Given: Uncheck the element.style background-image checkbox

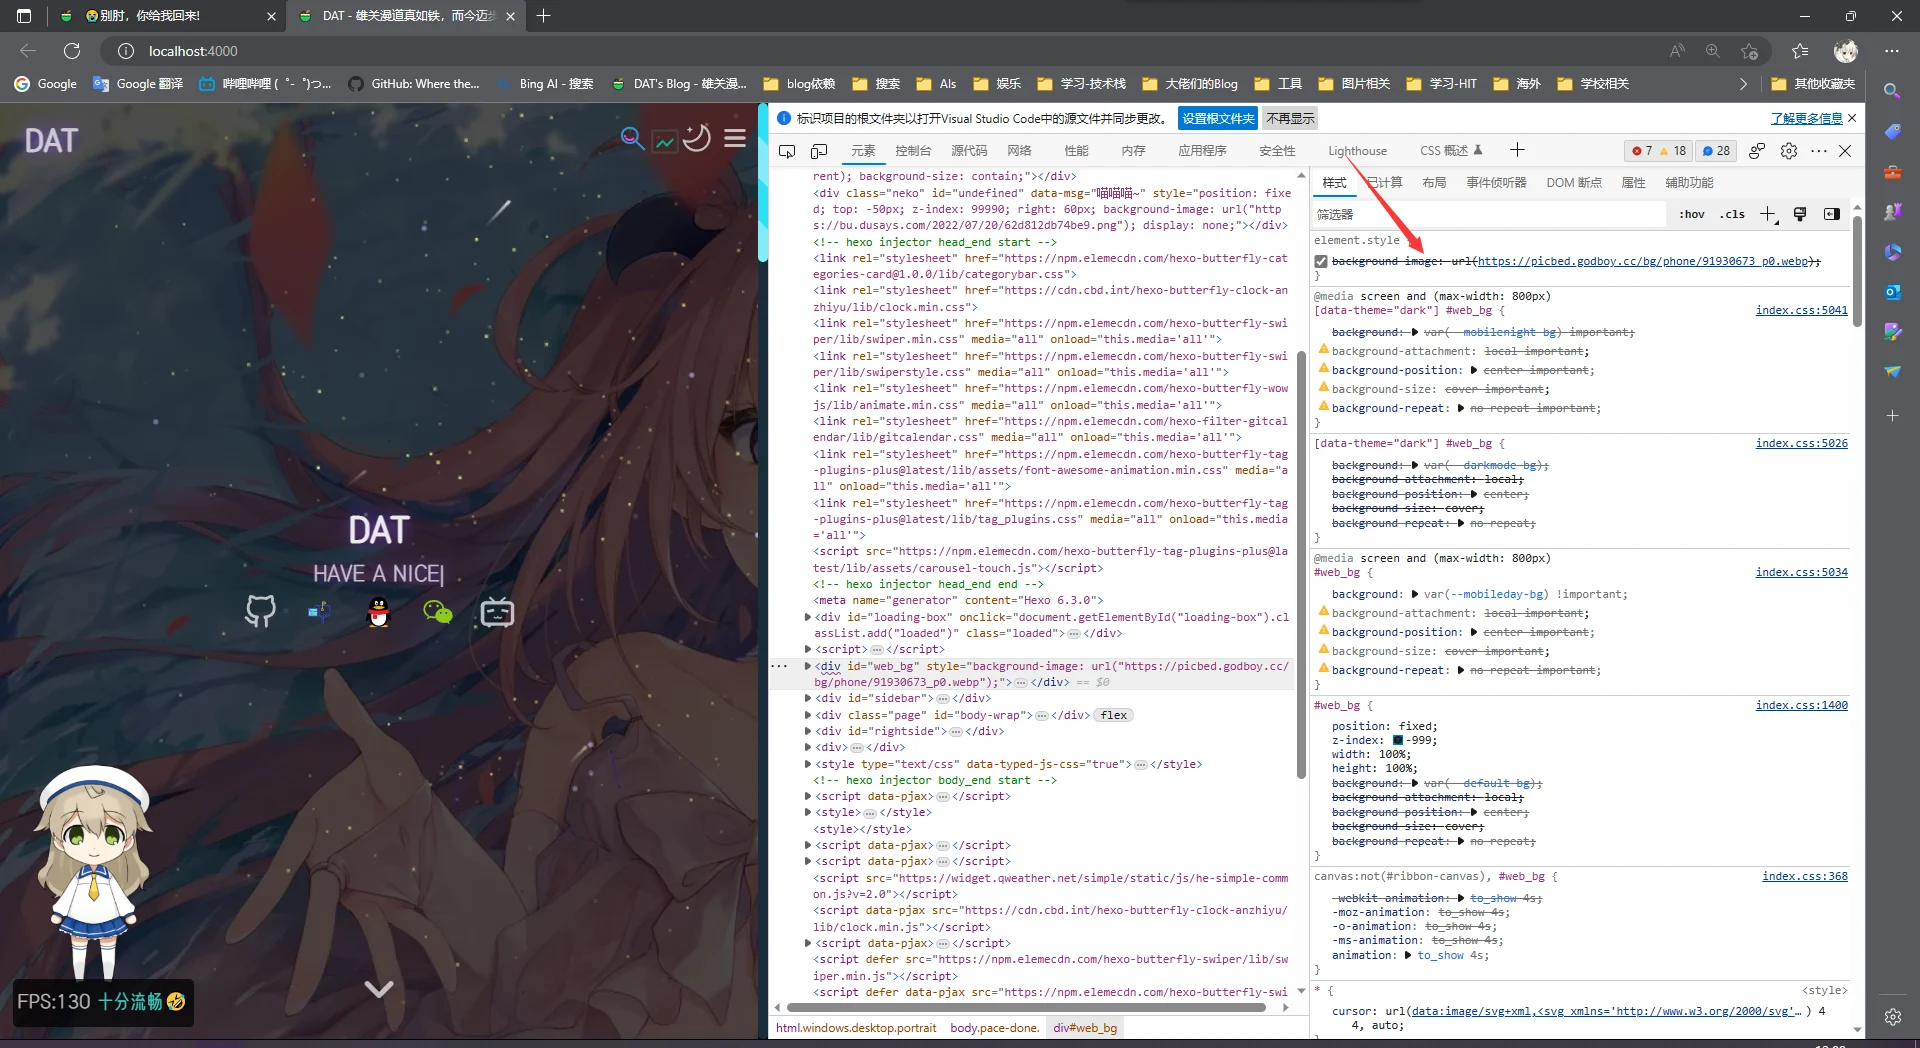Looking at the screenshot, I should pyautogui.click(x=1321, y=262).
